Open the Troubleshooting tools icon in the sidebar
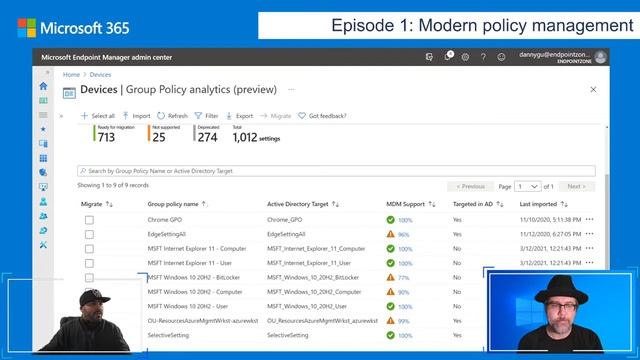Viewport: 640px width, 360px height. pos(43,245)
